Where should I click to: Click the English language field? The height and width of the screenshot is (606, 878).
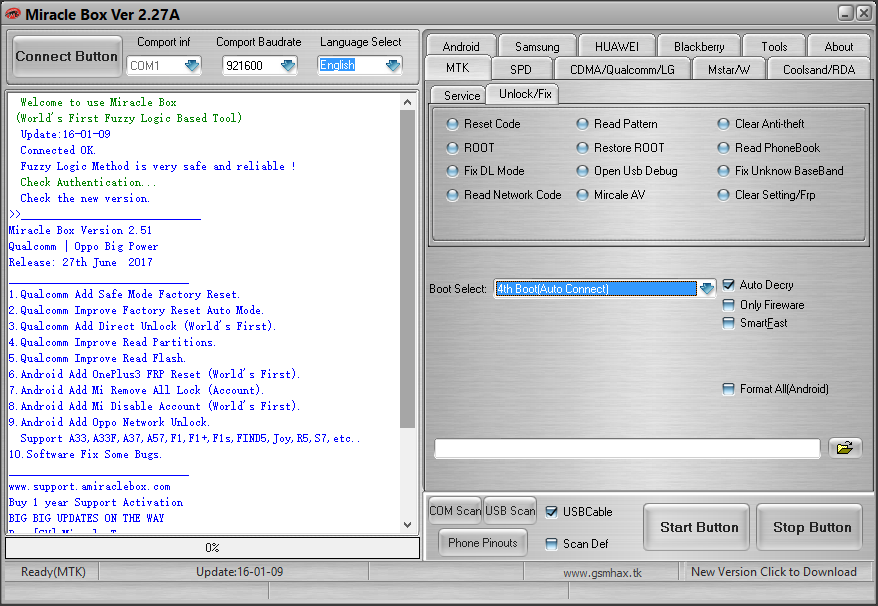351,66
